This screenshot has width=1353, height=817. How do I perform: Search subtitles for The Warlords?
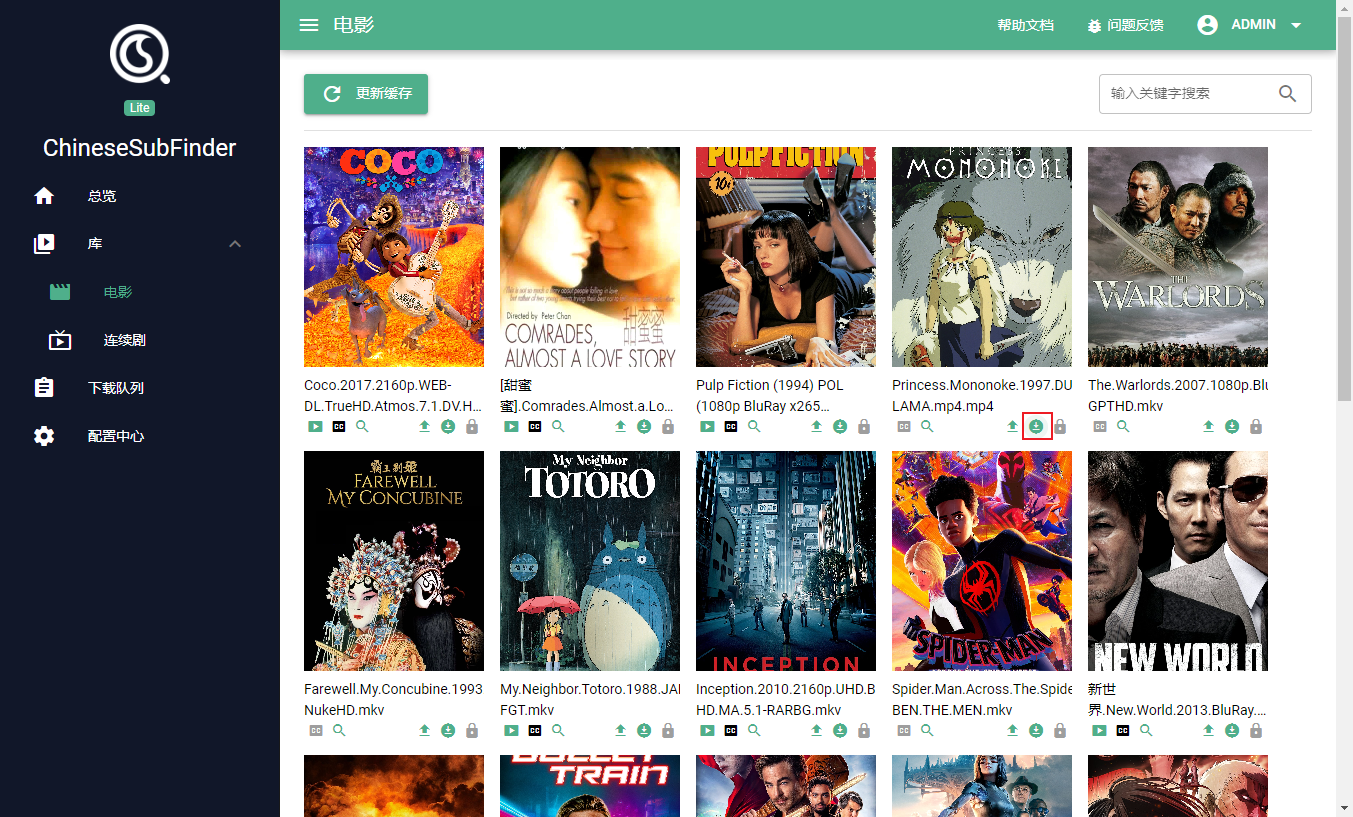tap(1124, 426)
